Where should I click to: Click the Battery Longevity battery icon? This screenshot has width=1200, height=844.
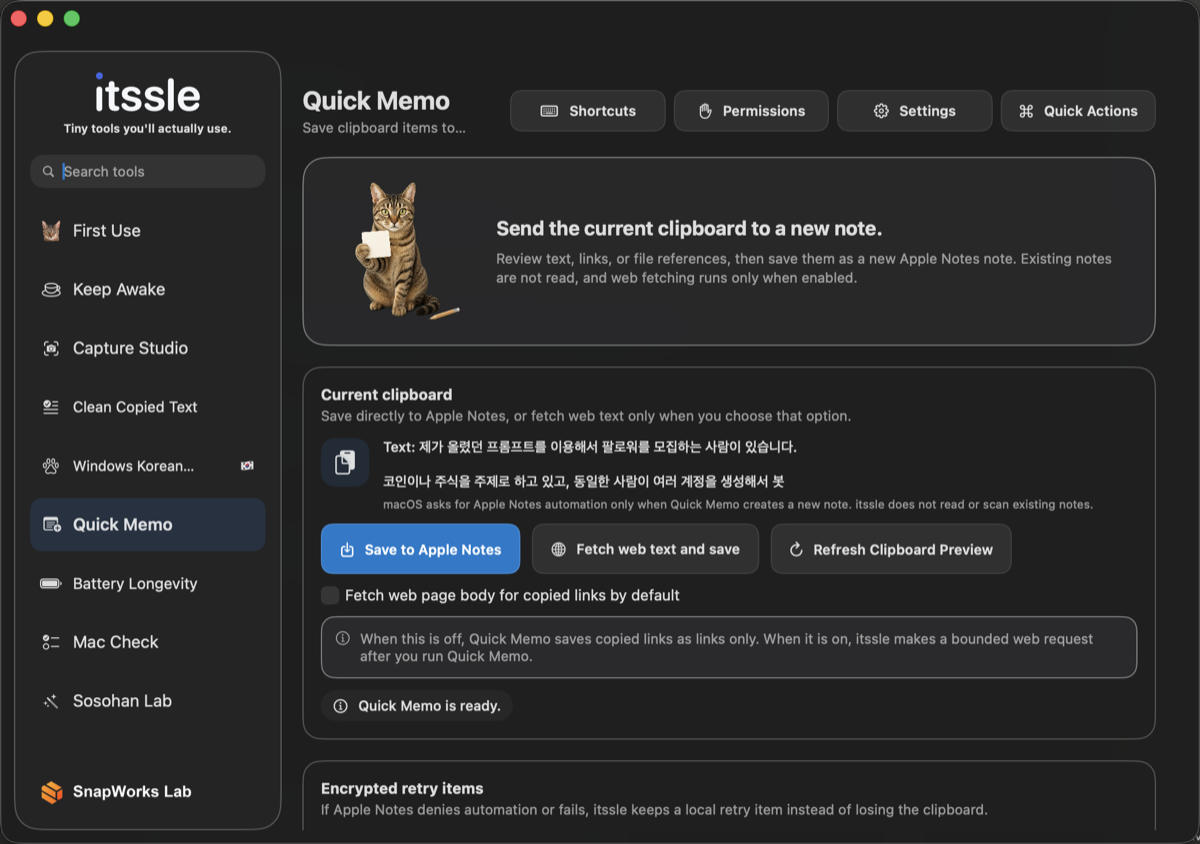click(x=51, y=584)
